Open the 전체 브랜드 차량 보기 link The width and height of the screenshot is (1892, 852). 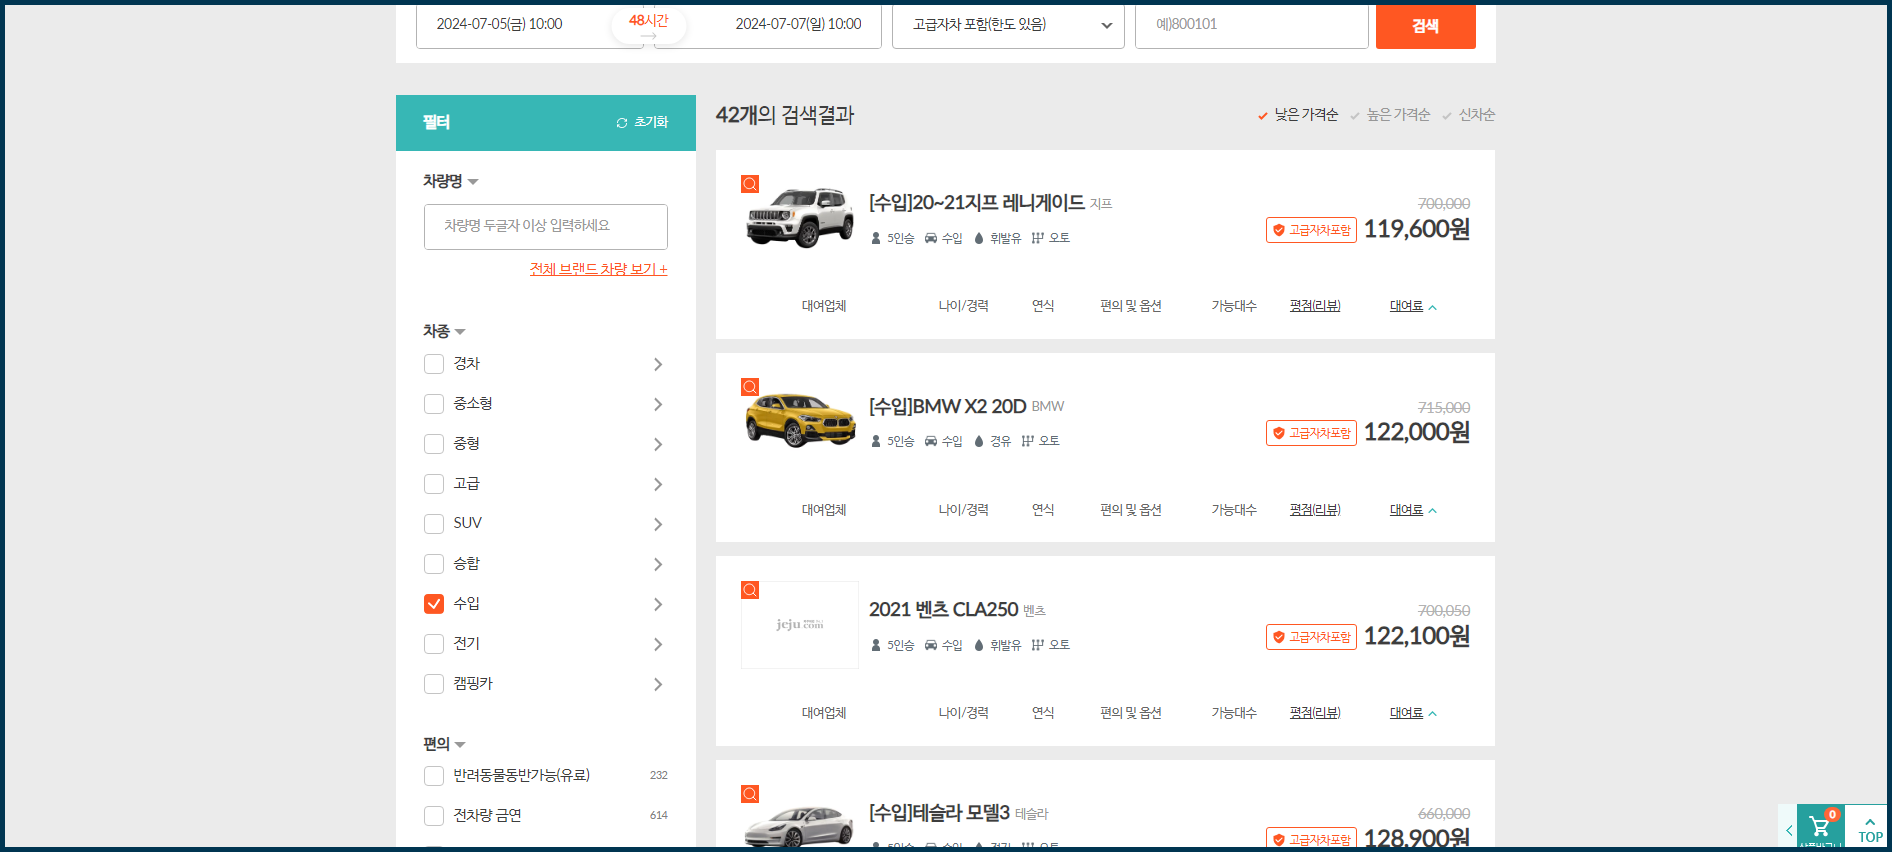(x=598, y=269)
